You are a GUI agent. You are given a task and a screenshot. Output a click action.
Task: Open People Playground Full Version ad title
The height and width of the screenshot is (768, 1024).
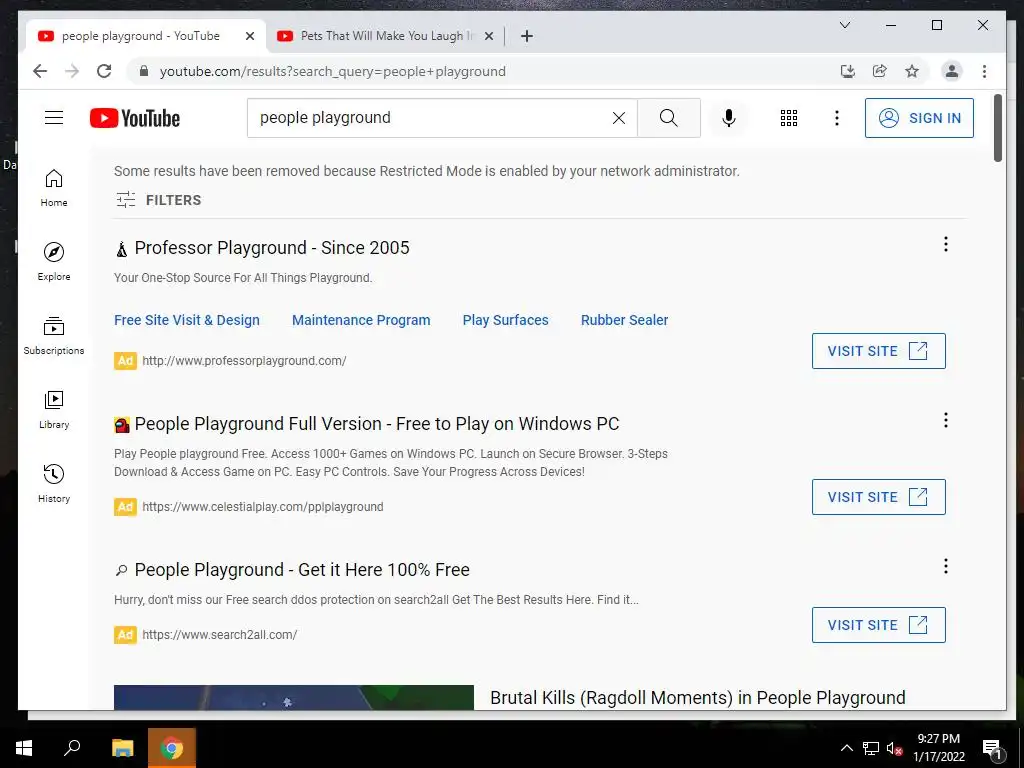[377, 424]
